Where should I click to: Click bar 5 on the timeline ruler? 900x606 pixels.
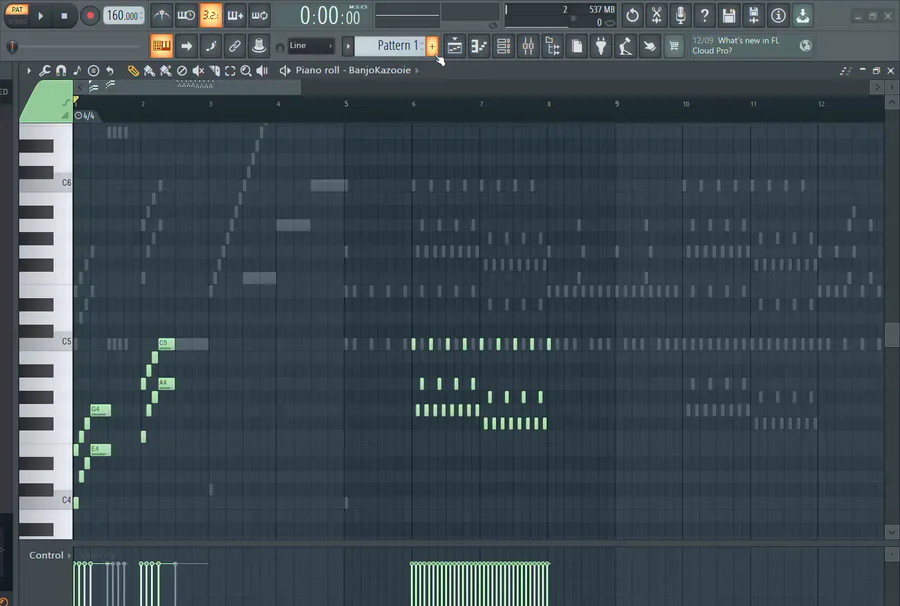(x=346, y=104)
